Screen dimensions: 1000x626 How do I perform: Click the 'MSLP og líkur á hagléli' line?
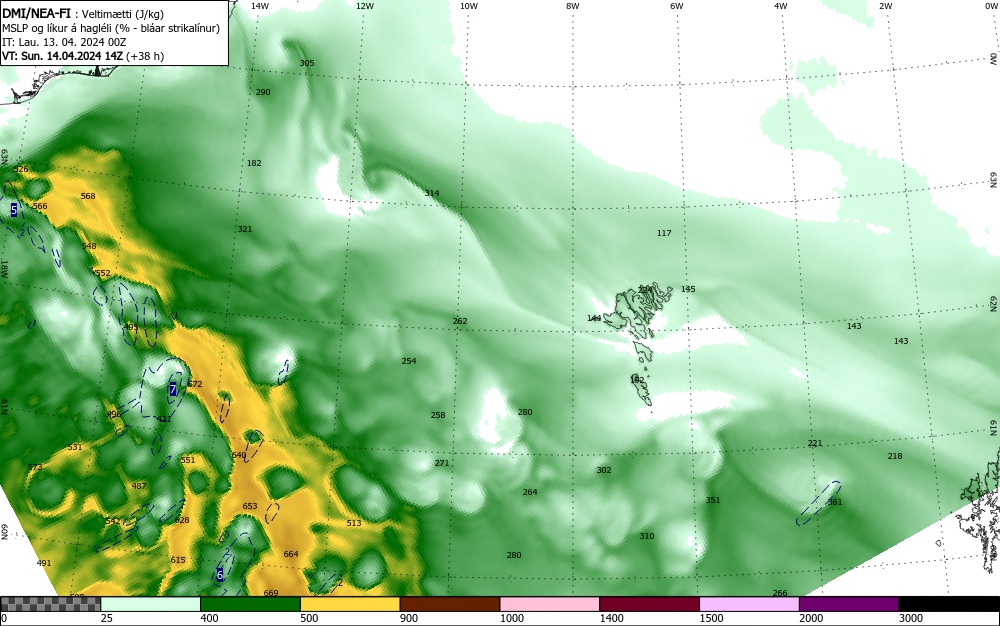(111, 28)
